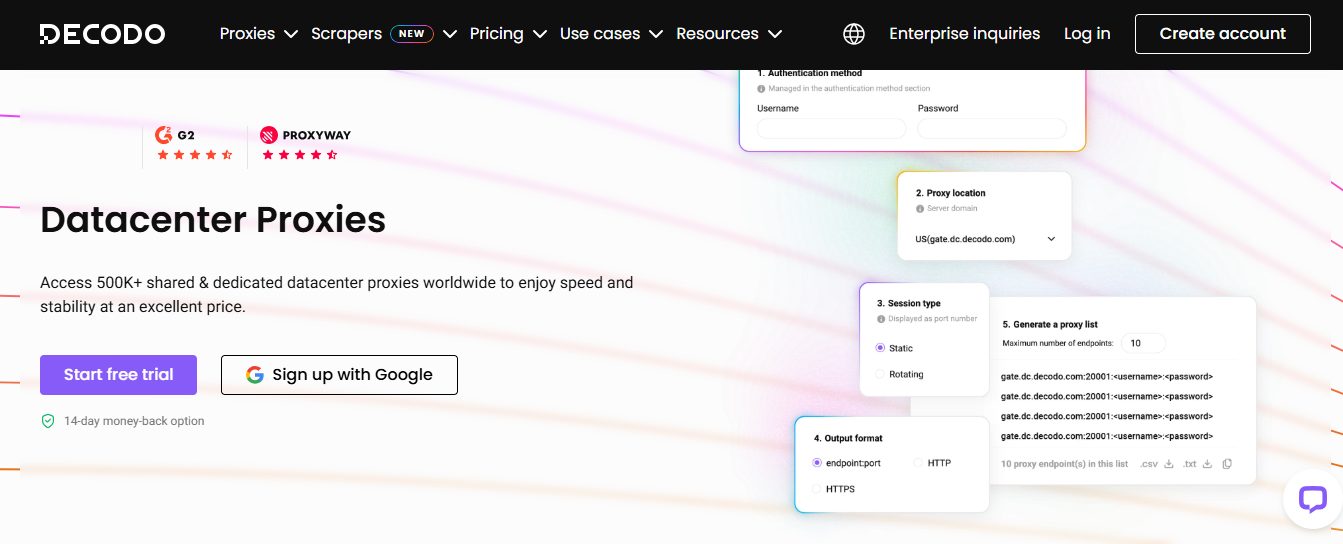The image size is (1343, 544).
Task: Open Enterprise inquiries
Action: tap(964, 34)
